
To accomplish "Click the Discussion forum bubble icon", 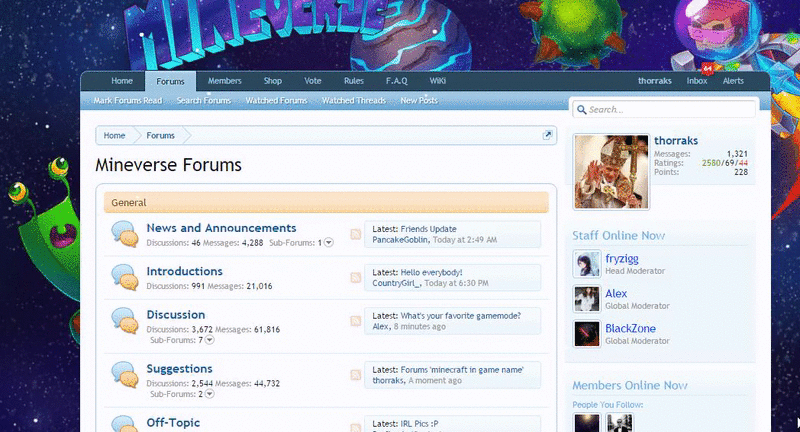I will coord(125,321).
